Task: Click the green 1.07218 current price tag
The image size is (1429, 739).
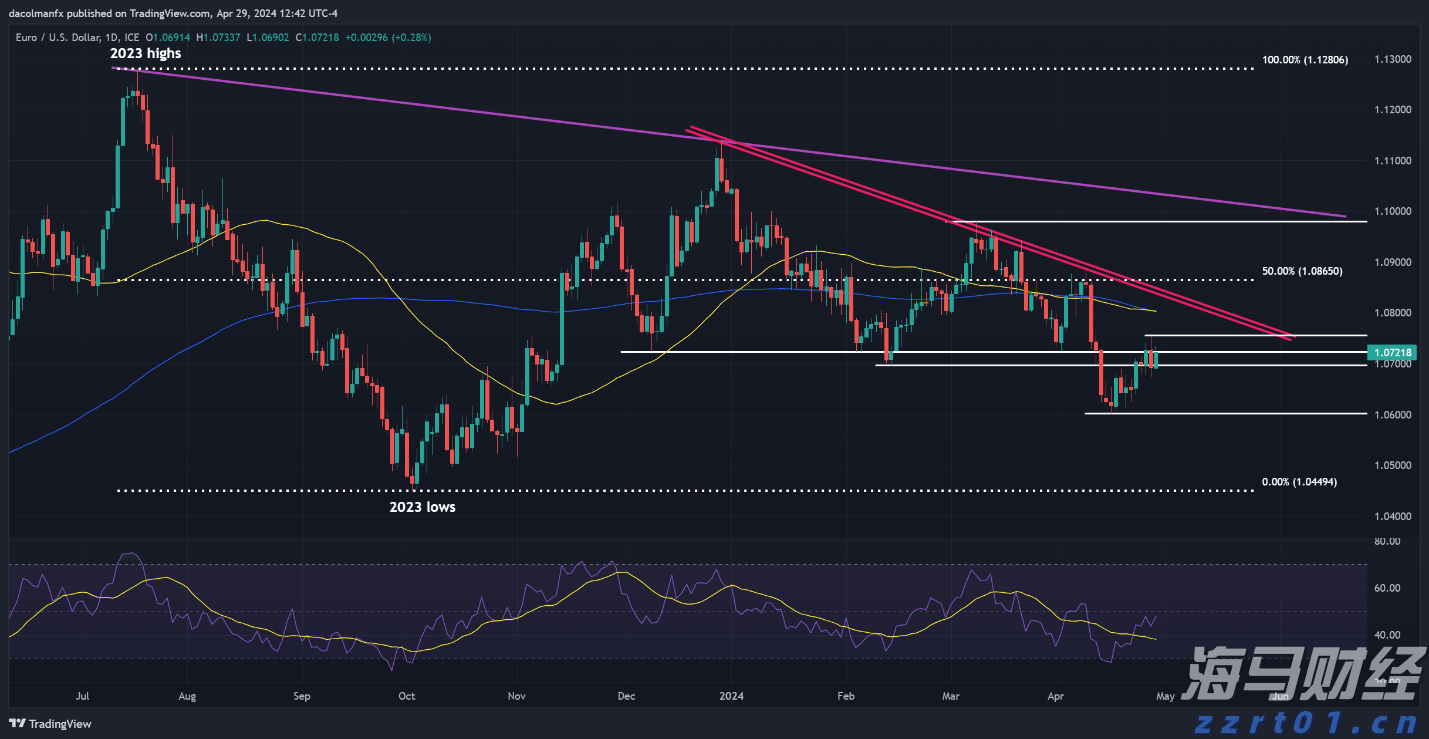Action: coord(1395,353)
